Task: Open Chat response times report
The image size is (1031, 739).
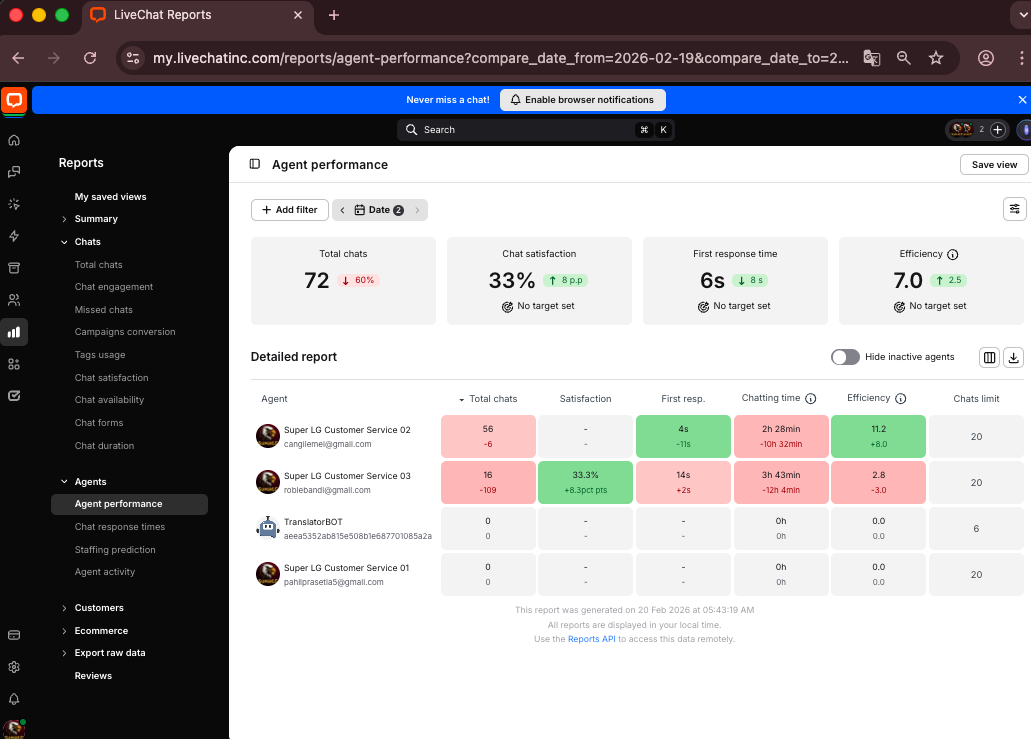Action: point(120,527)
